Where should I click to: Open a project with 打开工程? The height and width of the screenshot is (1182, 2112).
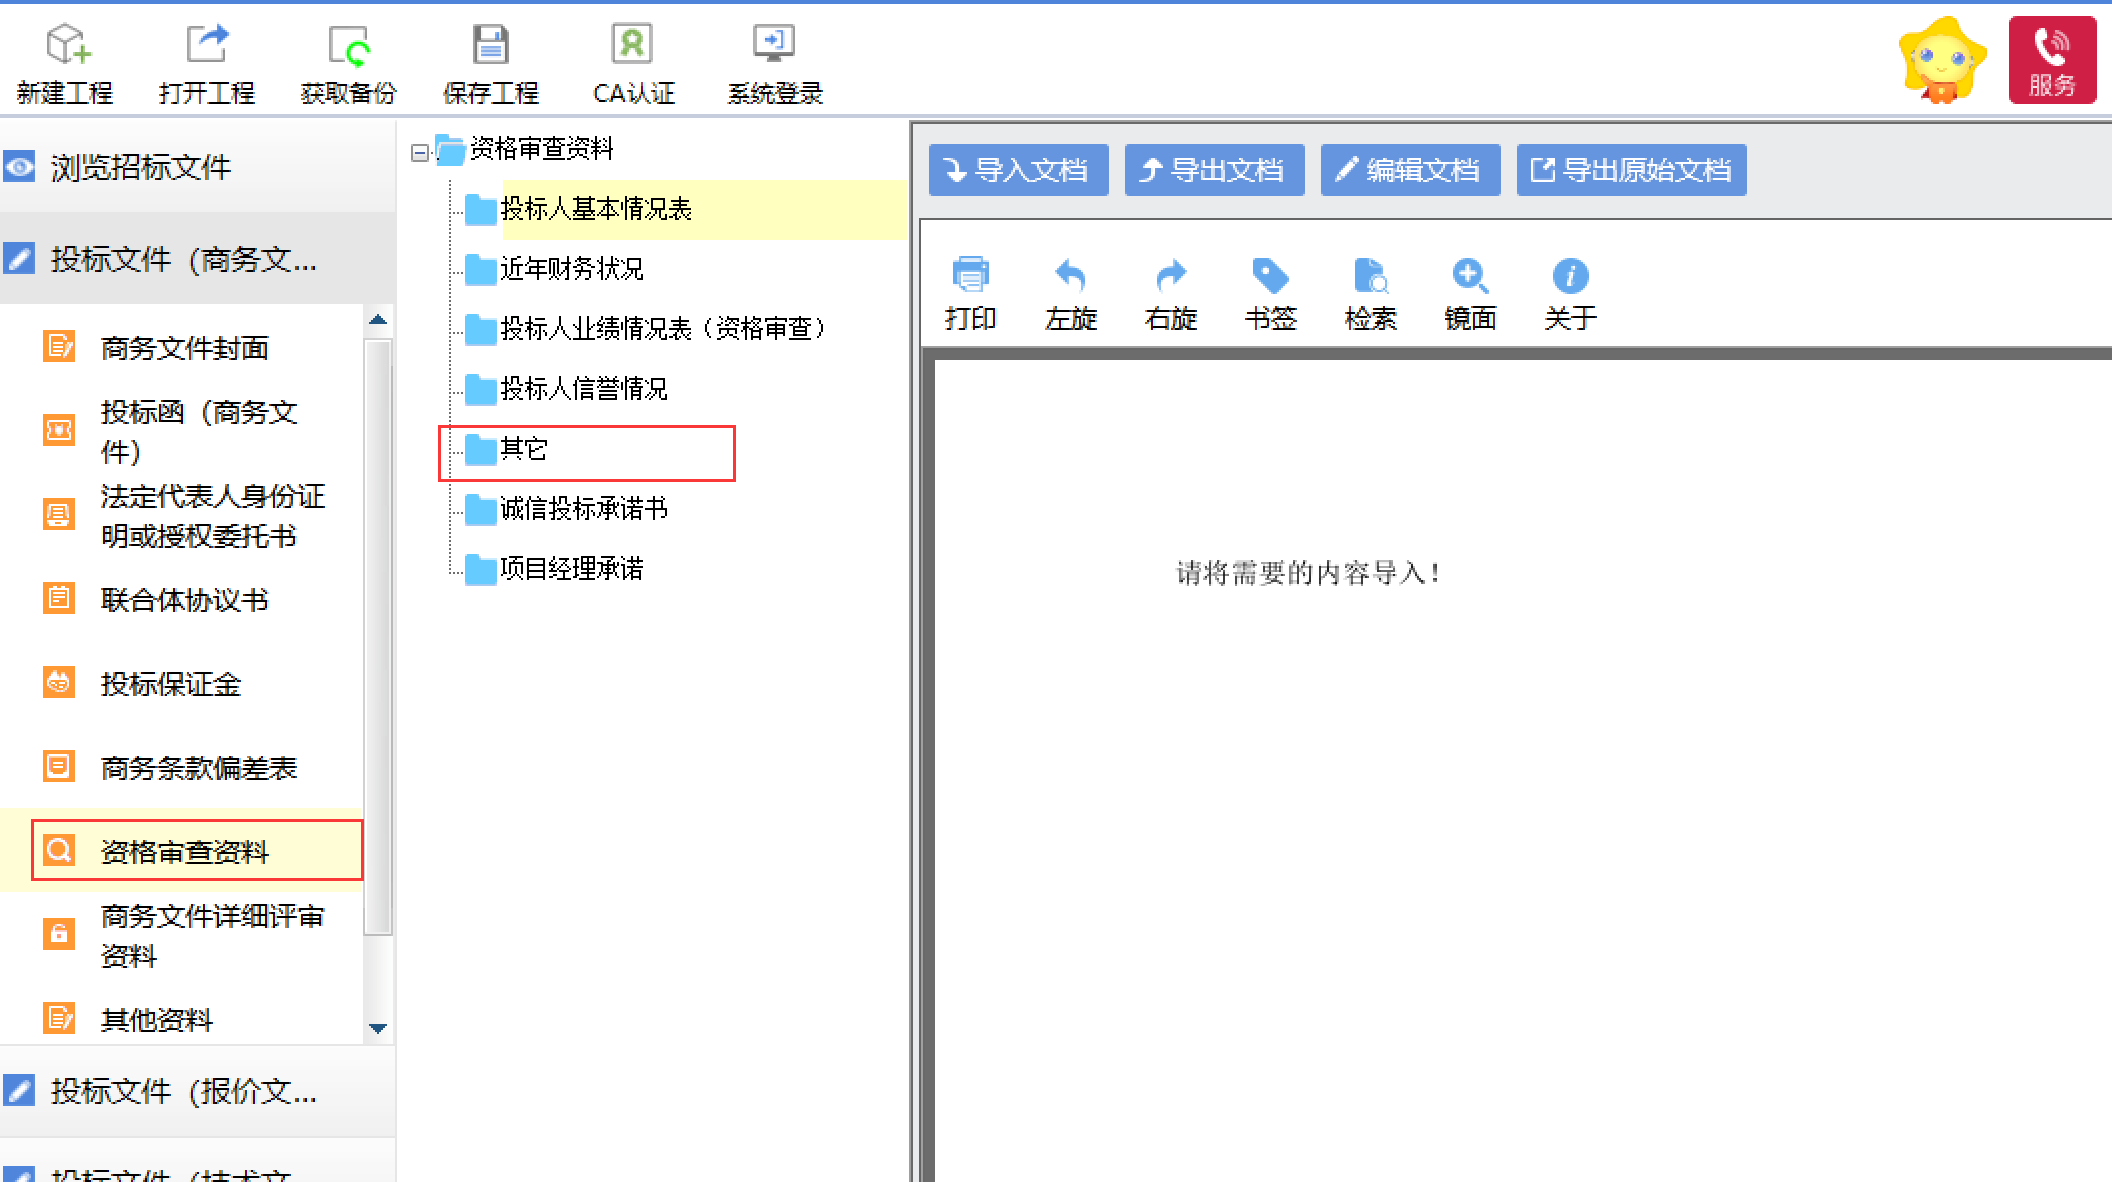207,45
